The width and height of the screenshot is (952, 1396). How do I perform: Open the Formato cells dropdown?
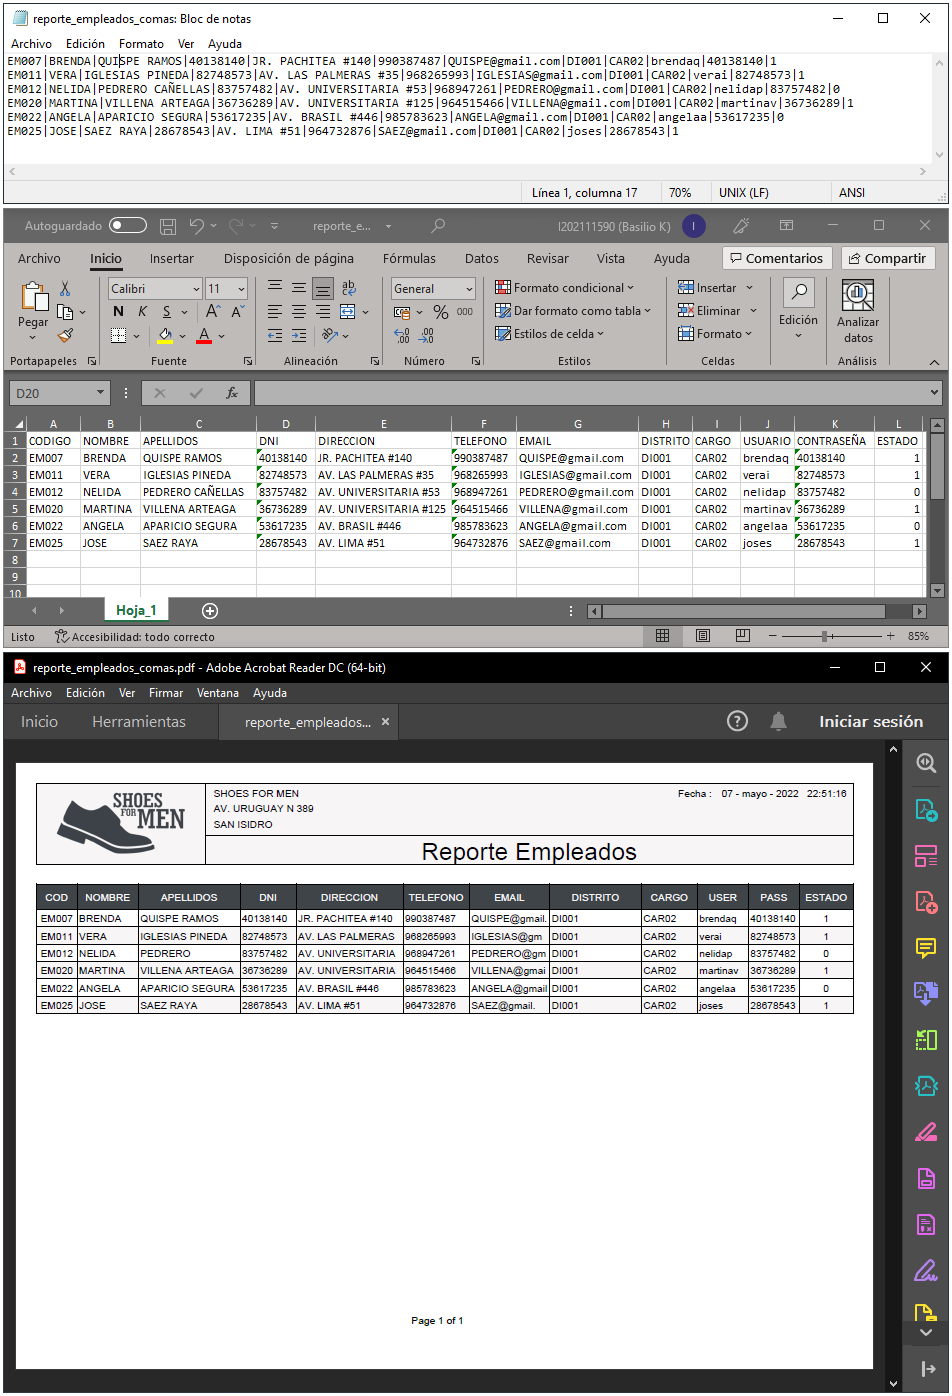click(717, 334)
